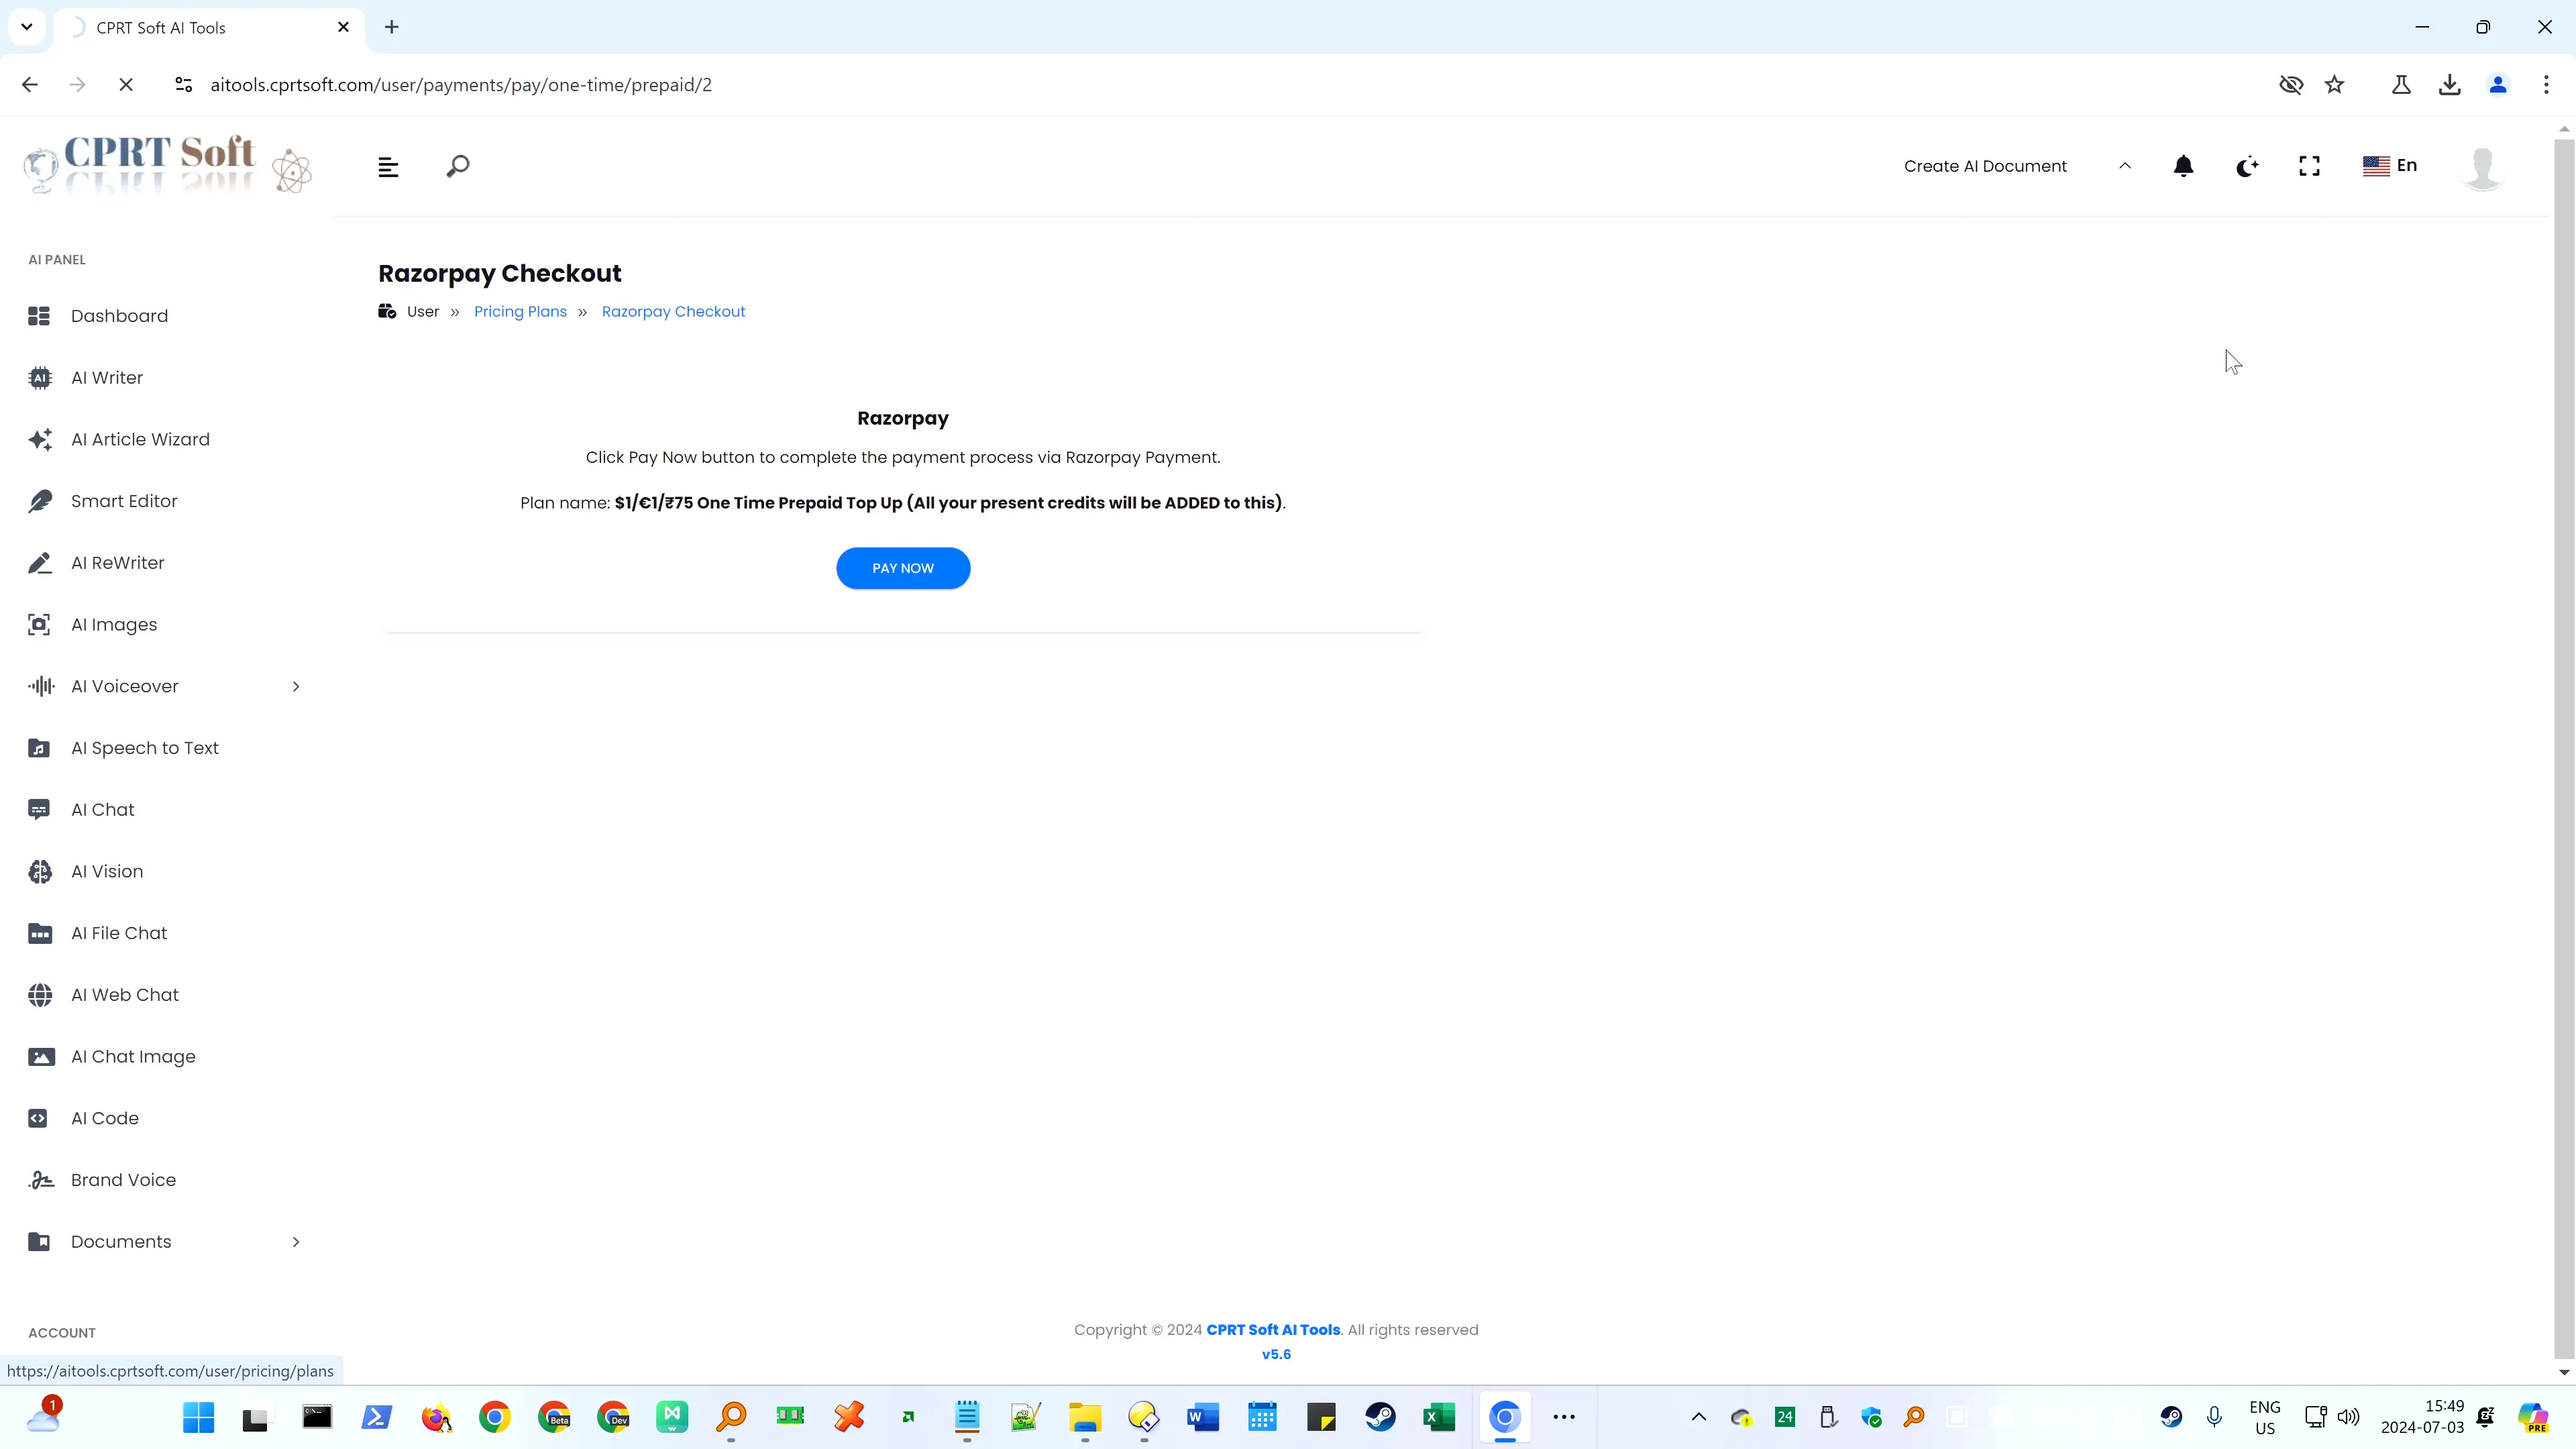Bookmark this page with the star icon

click(x=2334, y=85)
